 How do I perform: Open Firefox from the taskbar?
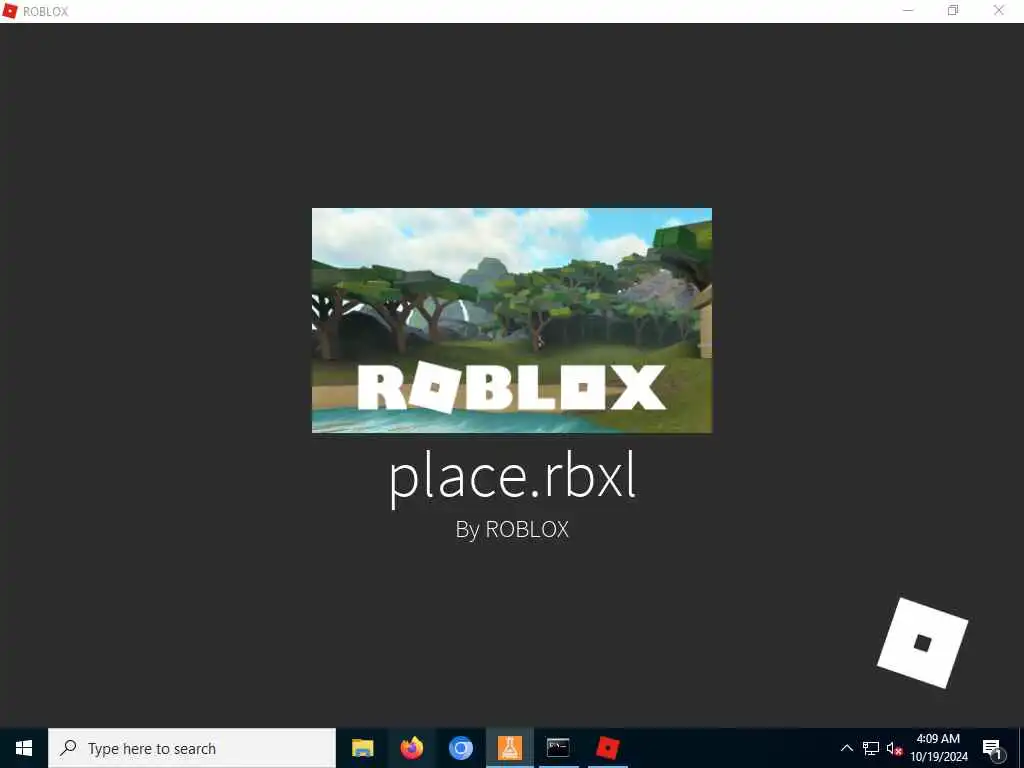pyautogui.click(x=411, y=748)
